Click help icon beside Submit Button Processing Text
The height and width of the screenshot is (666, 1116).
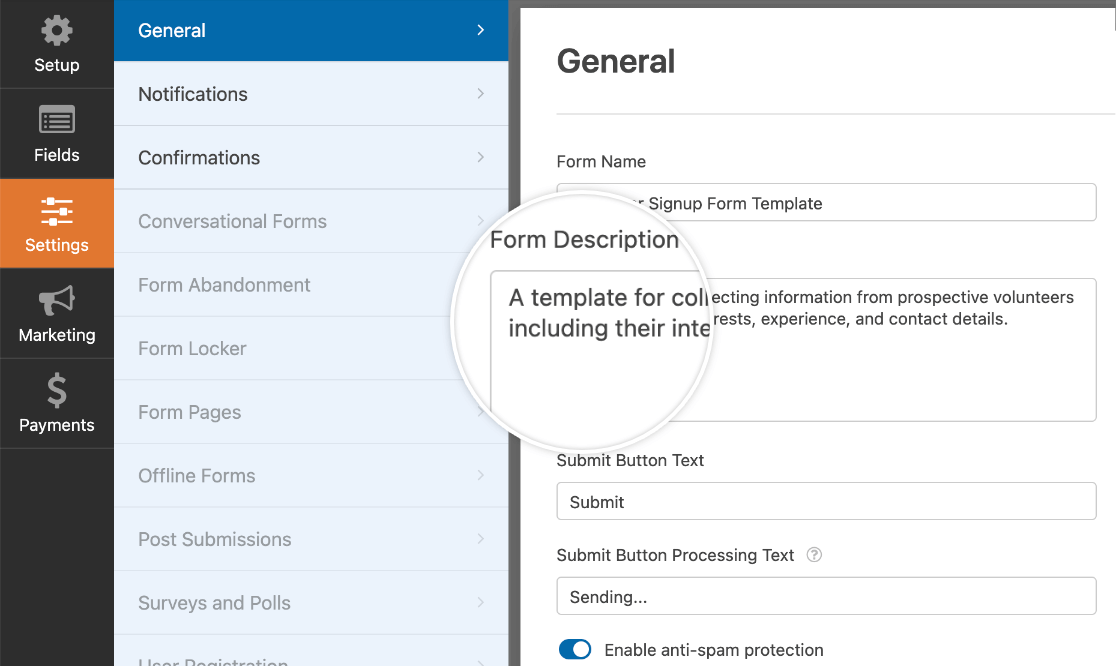tap(814, 555)
